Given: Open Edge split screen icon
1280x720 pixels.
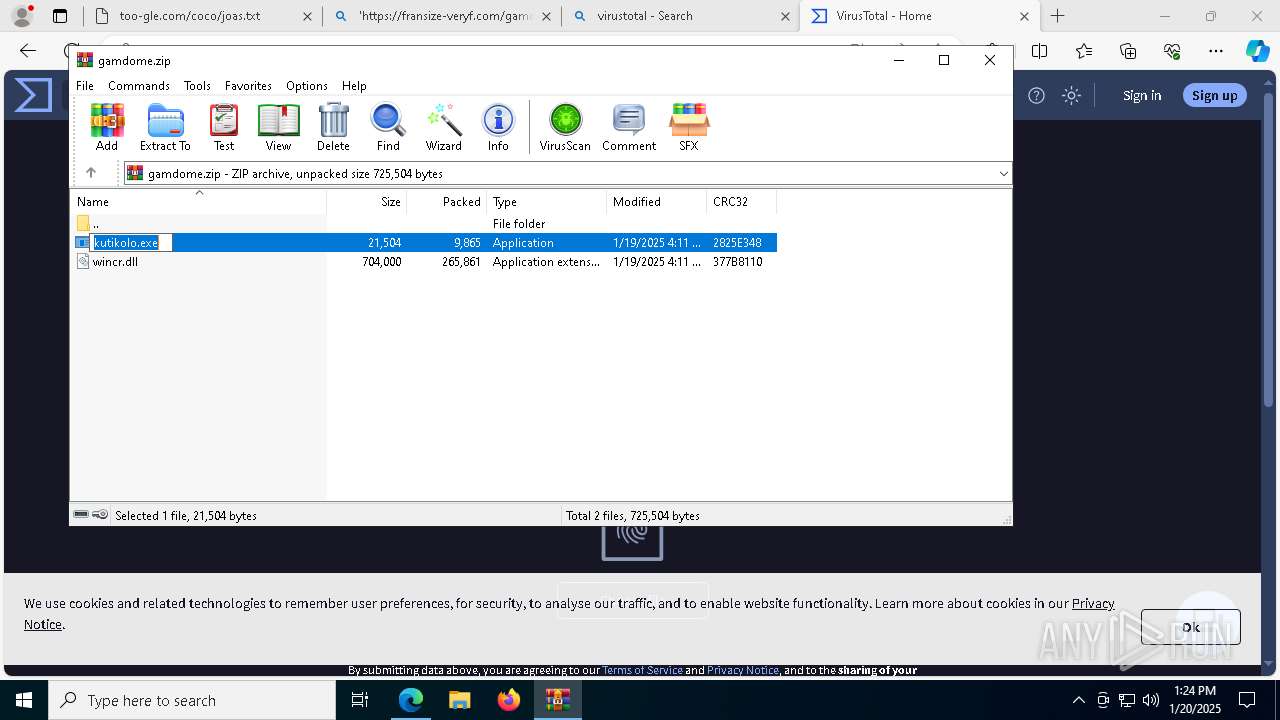Looking at the screenshot, I should (x=1040, y=51).
